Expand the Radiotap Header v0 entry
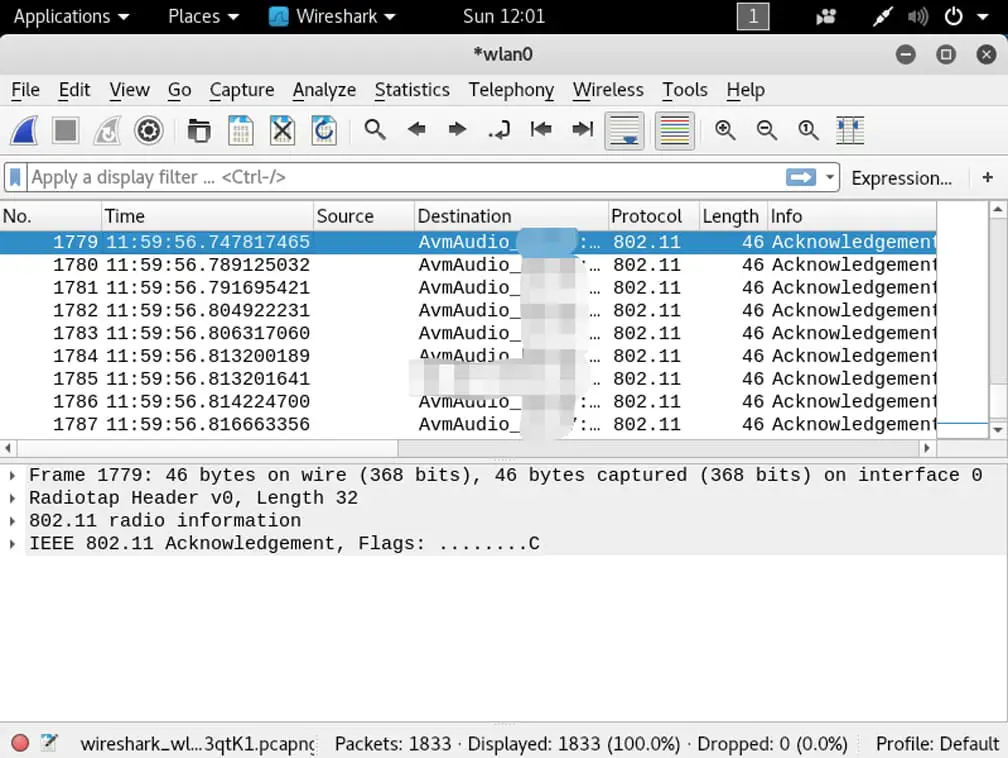This screenshot has height=758, width=1008. pyautogui.click(x=12, y=498)
